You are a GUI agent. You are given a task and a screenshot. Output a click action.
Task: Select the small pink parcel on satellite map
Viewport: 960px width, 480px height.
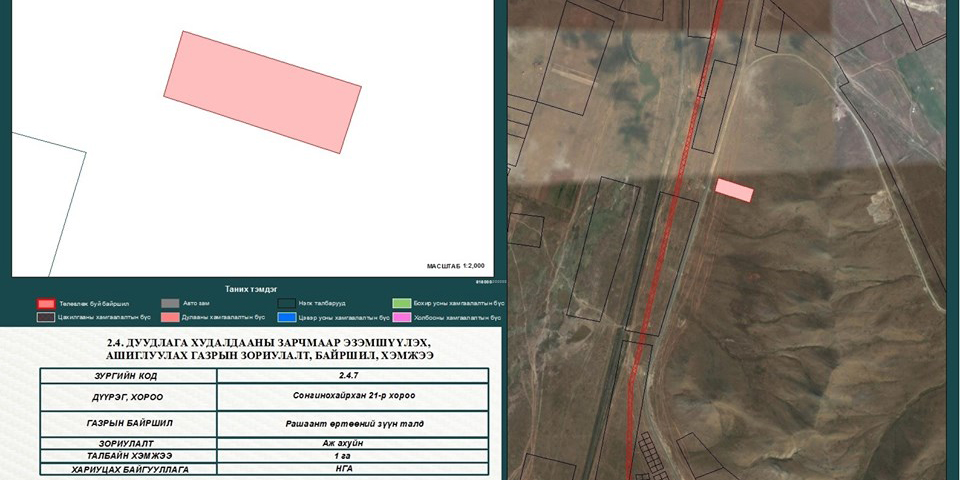pyautogui.click(x=734, y=190)
